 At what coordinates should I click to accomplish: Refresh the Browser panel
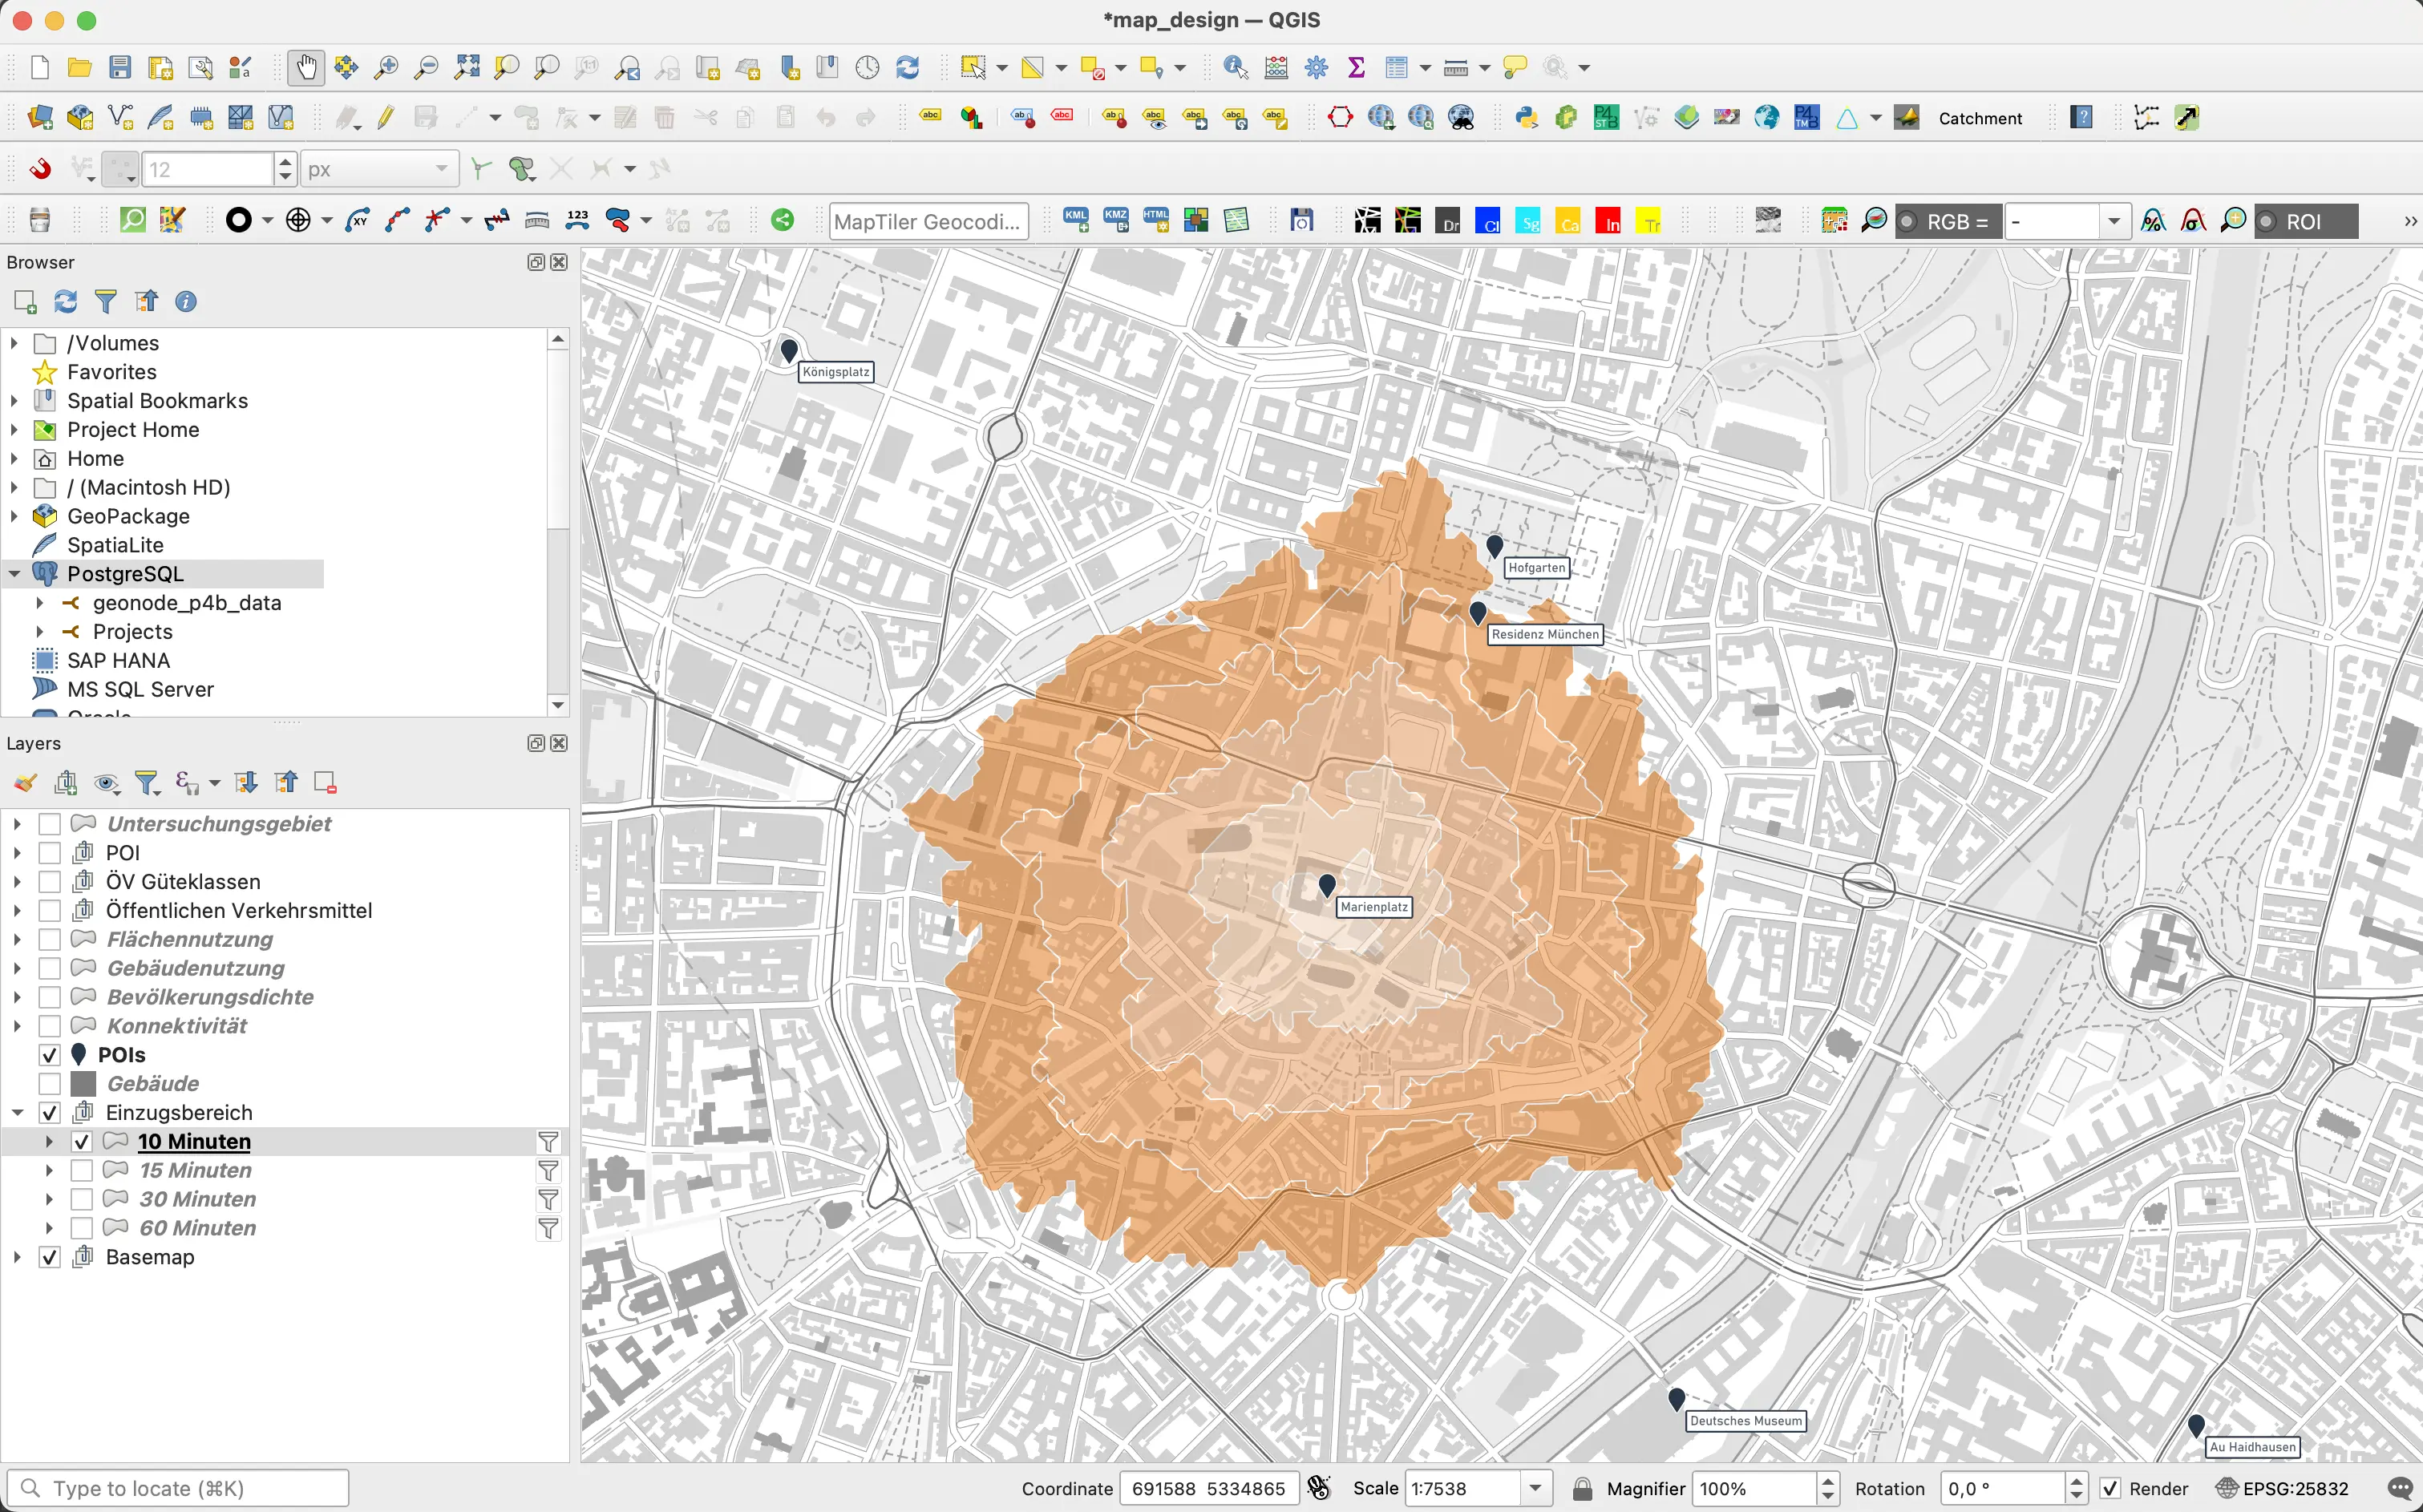[x=66, y=302]
